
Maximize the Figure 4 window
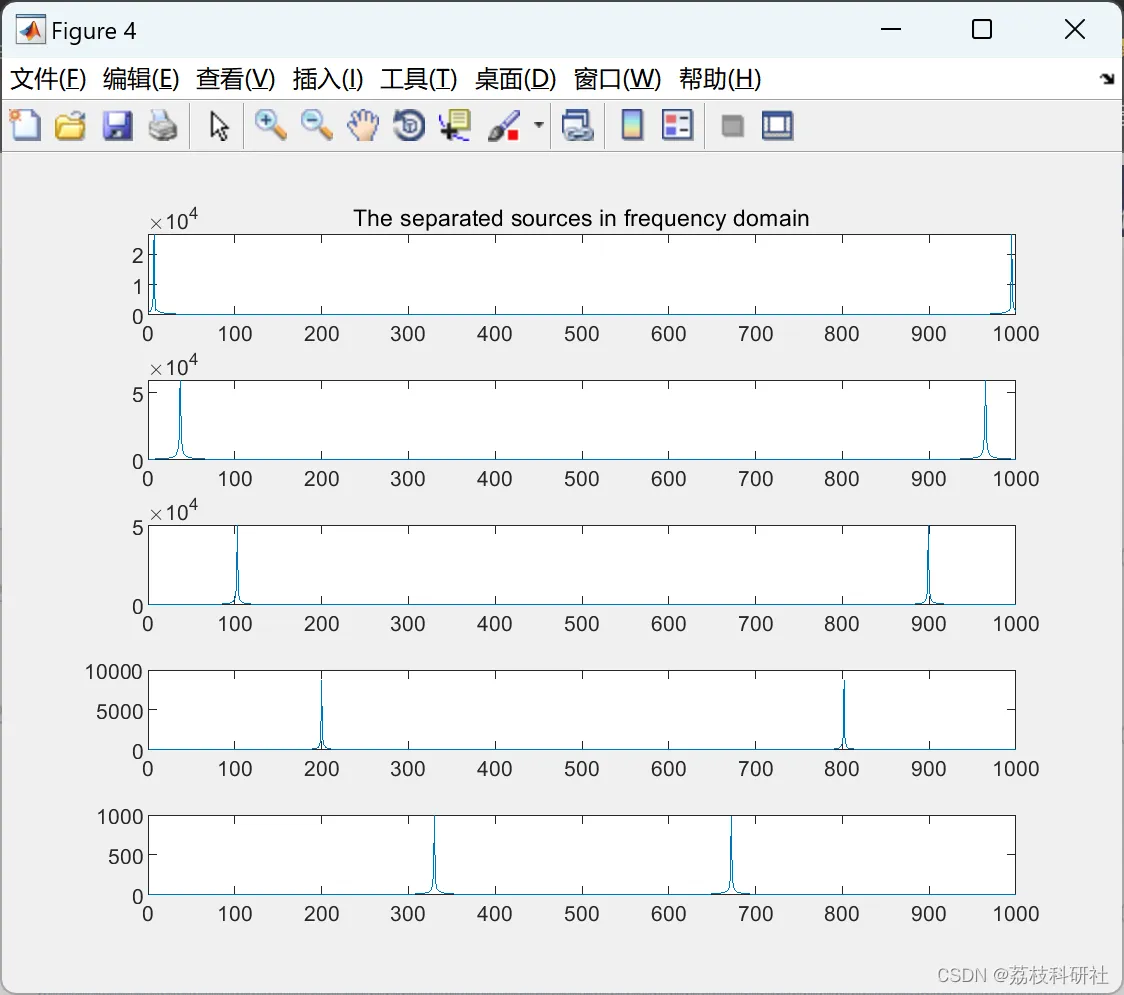(981, 29)
